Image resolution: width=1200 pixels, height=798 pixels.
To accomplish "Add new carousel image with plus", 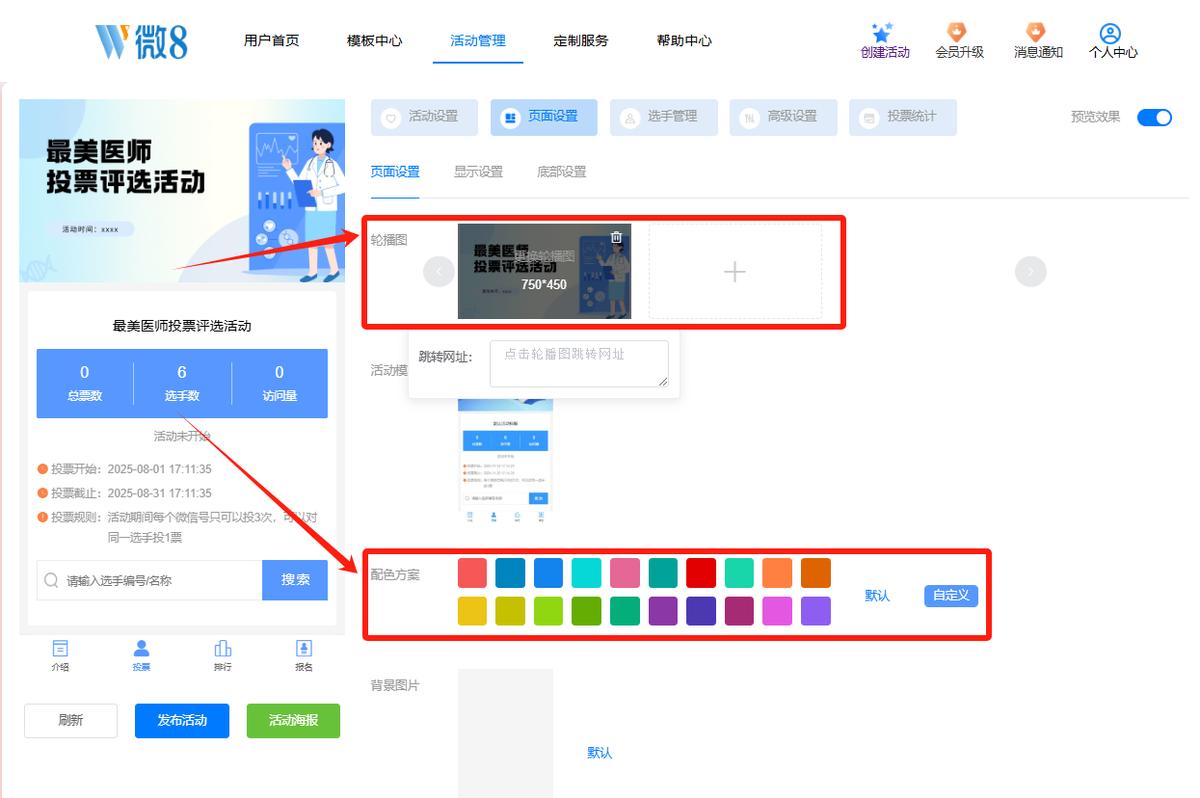I will 735,271.
